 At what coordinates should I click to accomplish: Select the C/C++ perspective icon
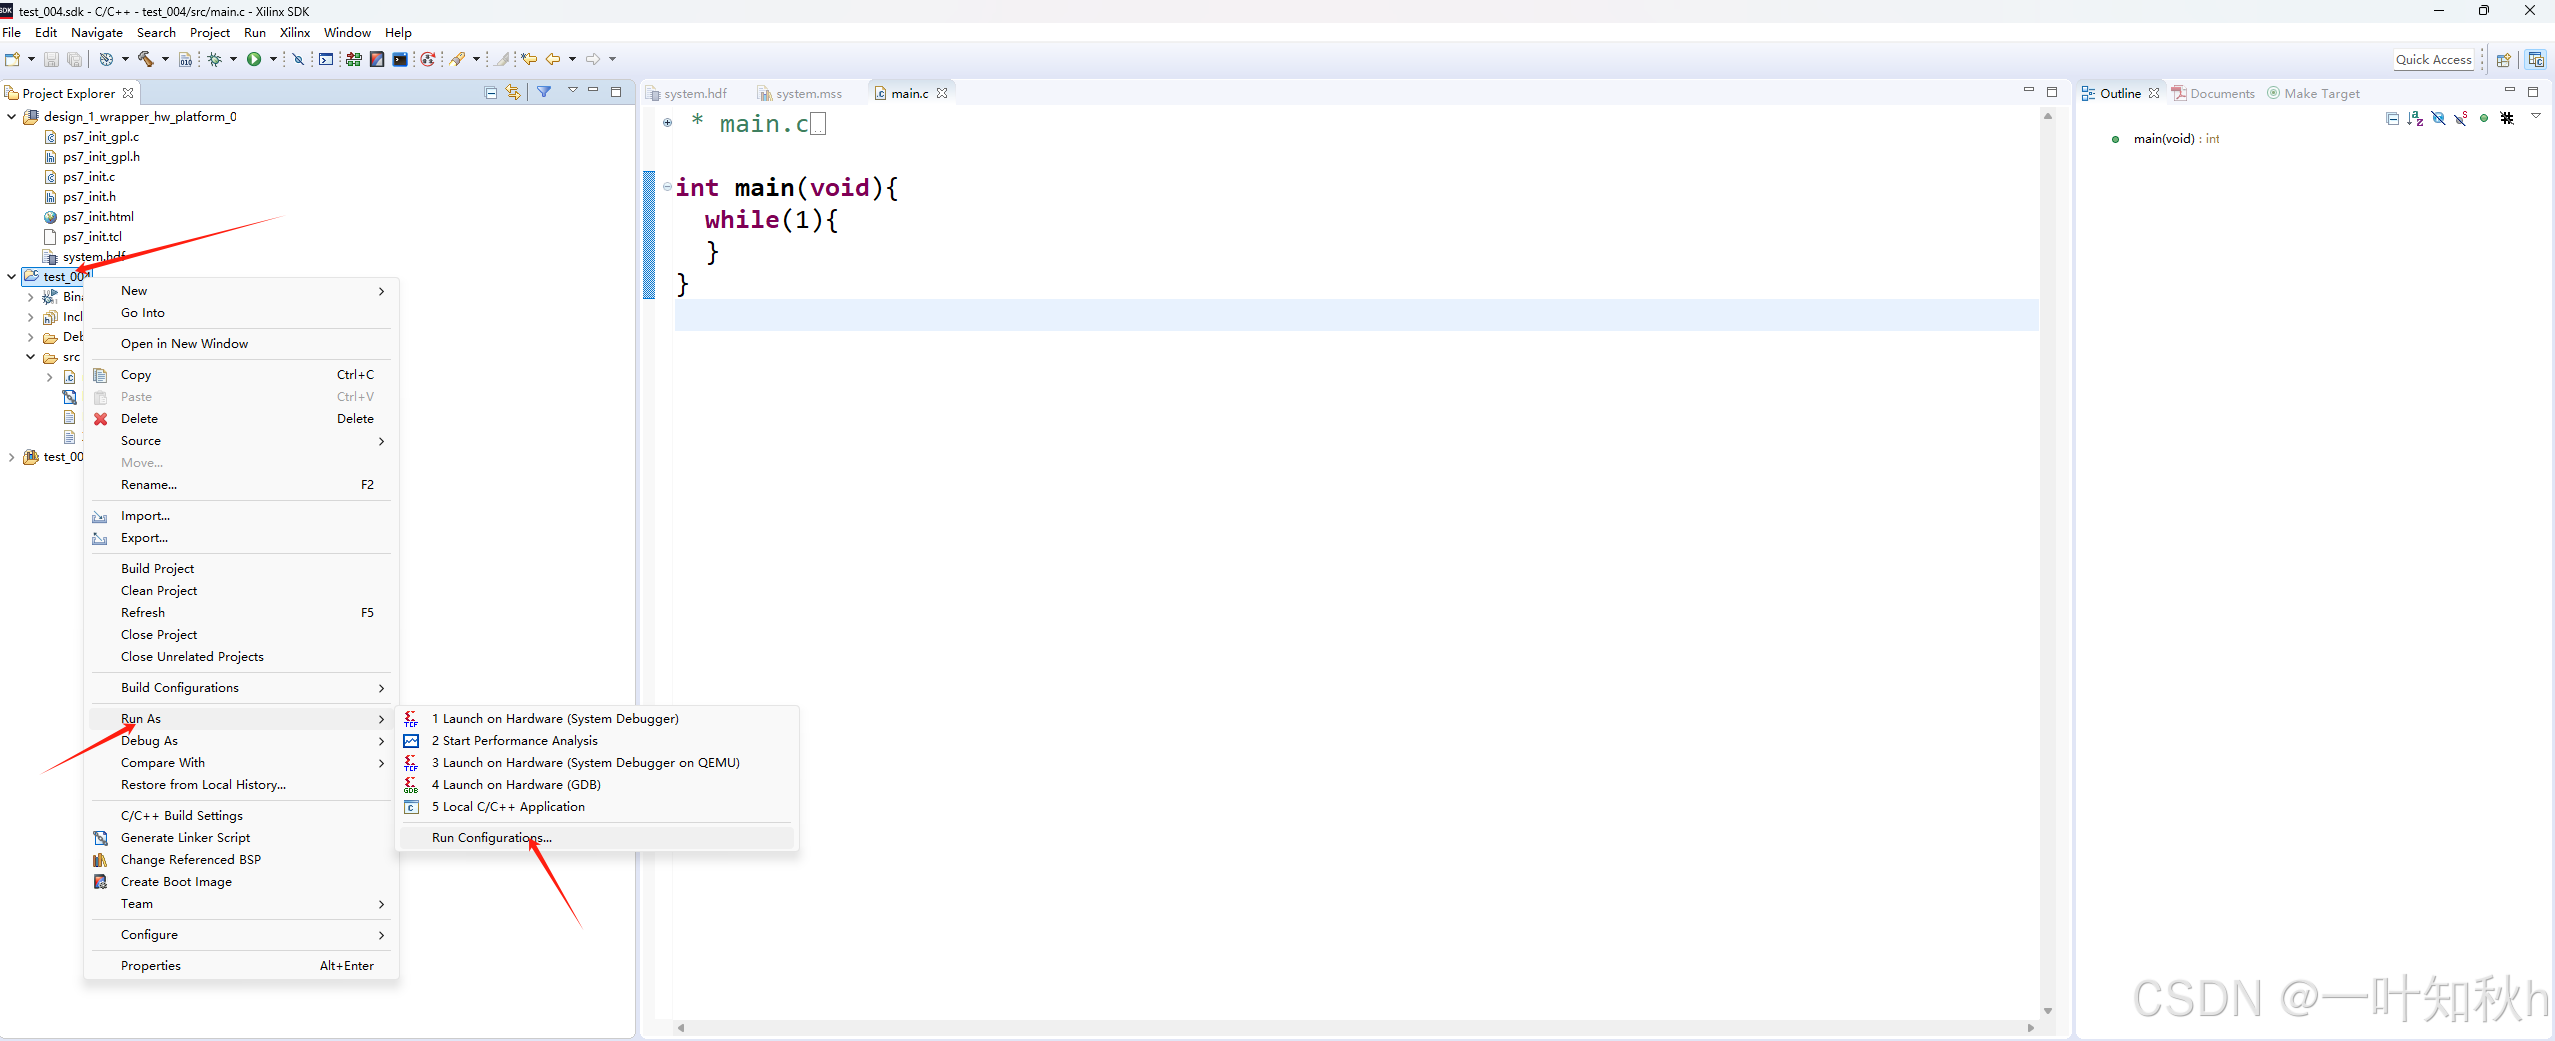click(2535, 59)
